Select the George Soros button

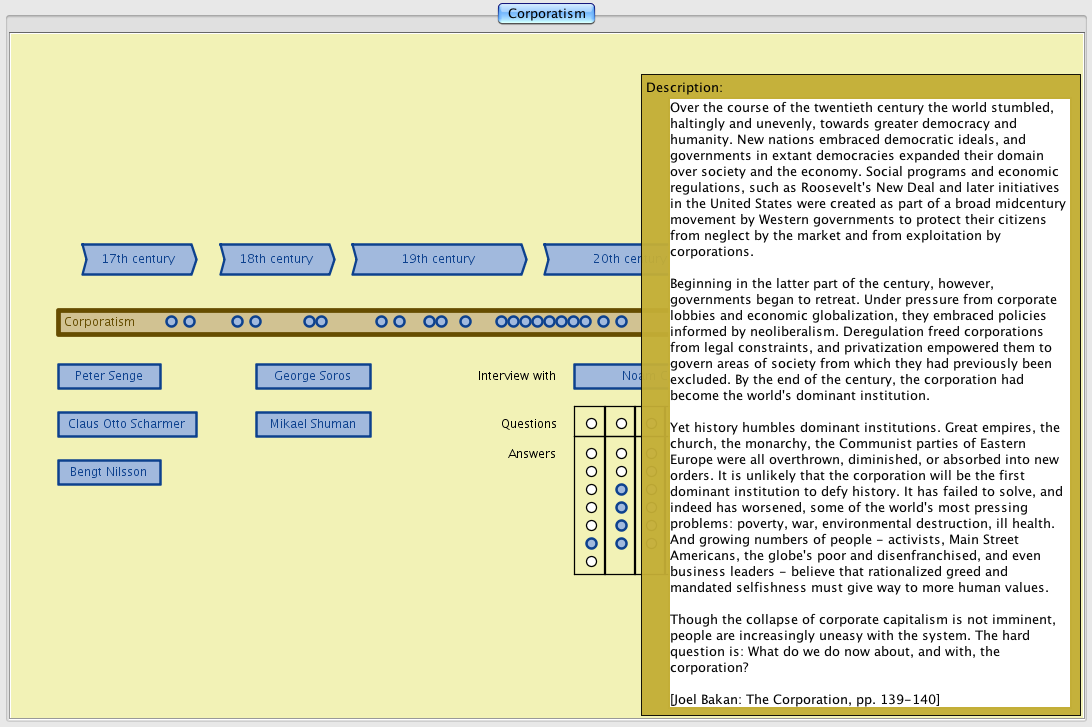pyautogui.click(x=312, y=376)
